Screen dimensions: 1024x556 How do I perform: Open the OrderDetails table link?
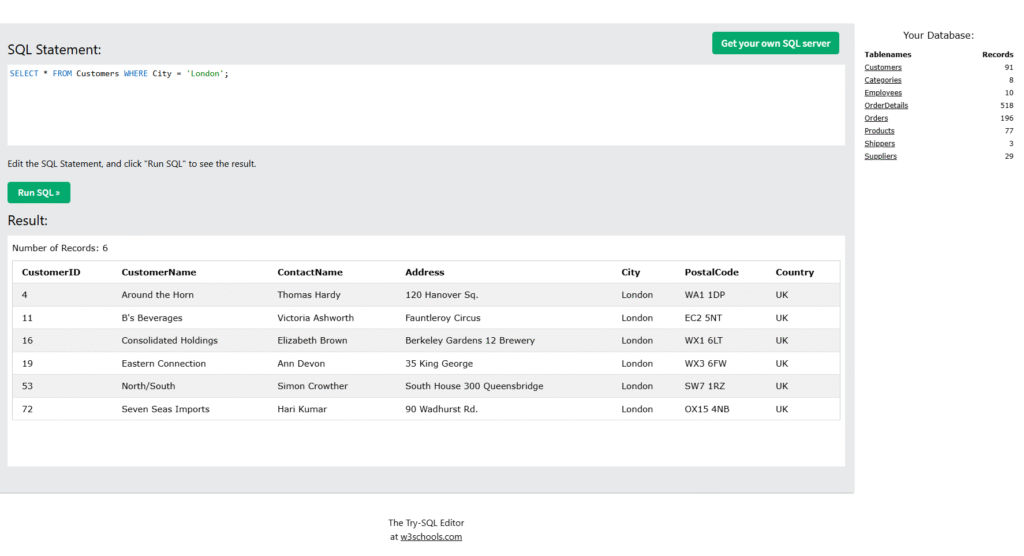point(886,105)
